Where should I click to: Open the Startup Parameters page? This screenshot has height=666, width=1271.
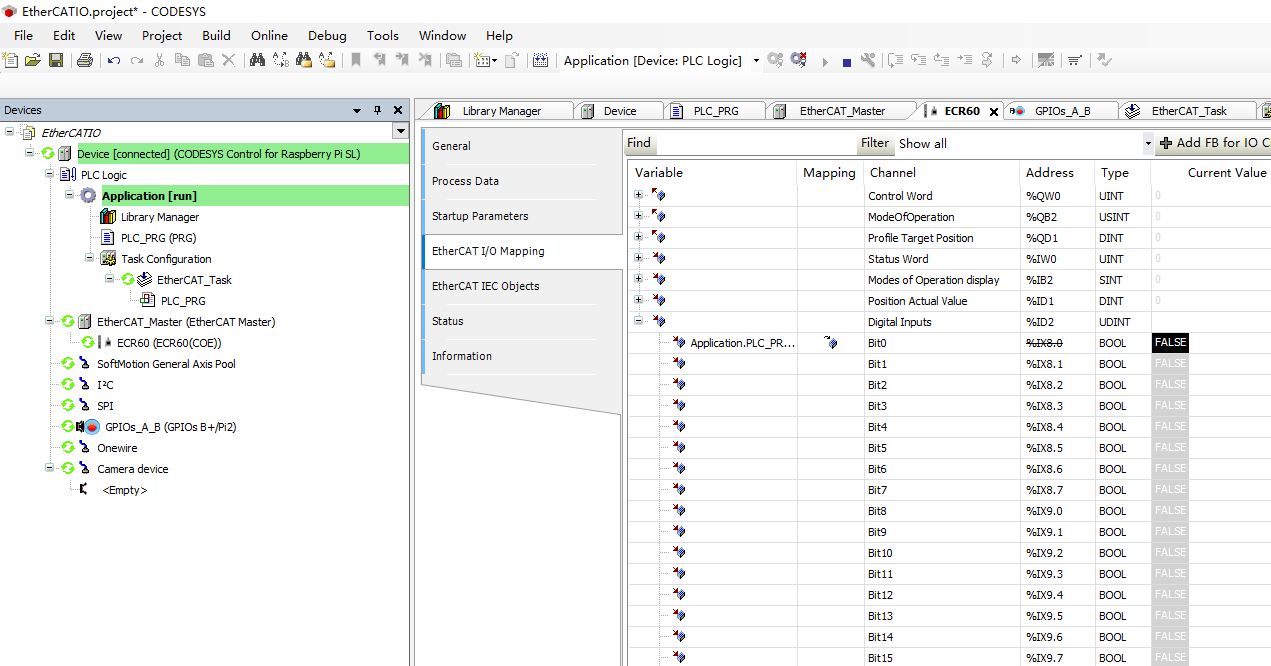tap(480, 216)
